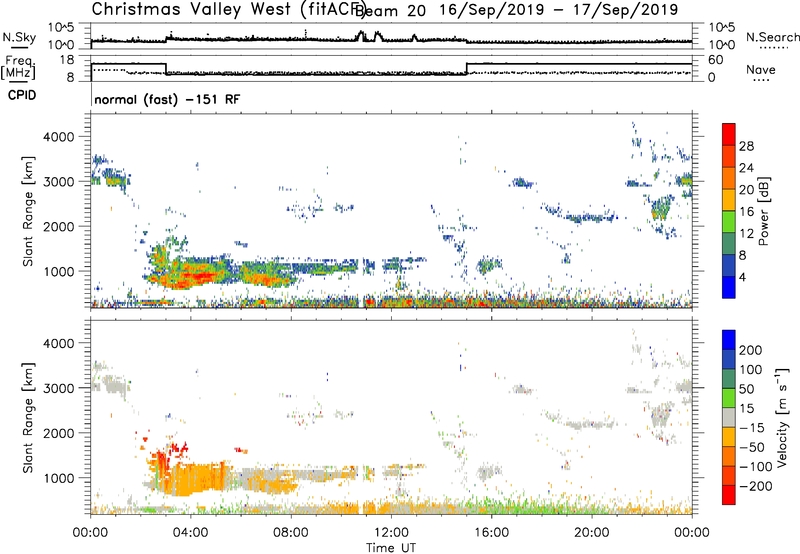Click the red velocity patch near 03:00 at 1500 km
800x554 pixels.
coord(162,461)
